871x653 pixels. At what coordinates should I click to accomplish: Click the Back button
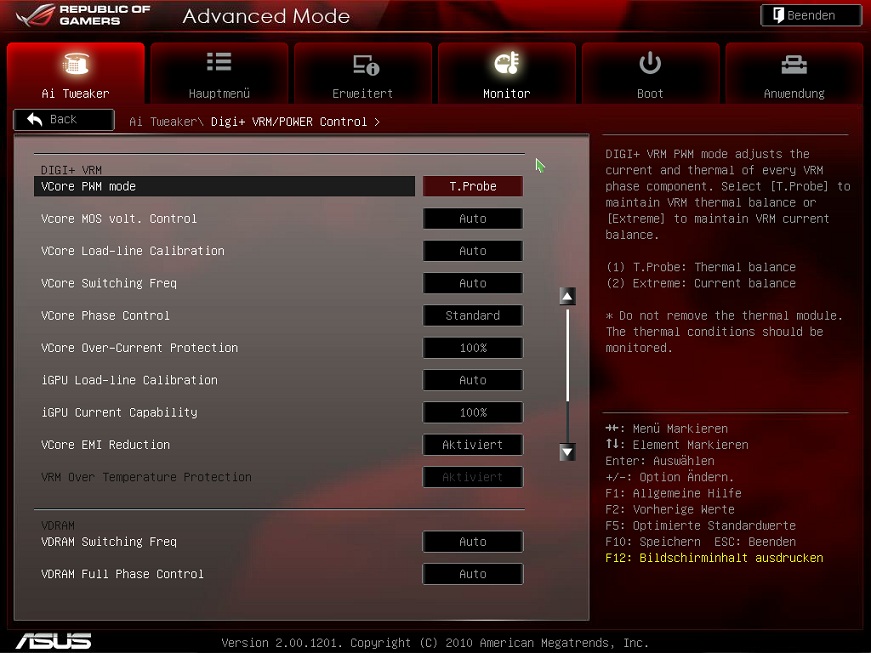[x=64, y=119]
